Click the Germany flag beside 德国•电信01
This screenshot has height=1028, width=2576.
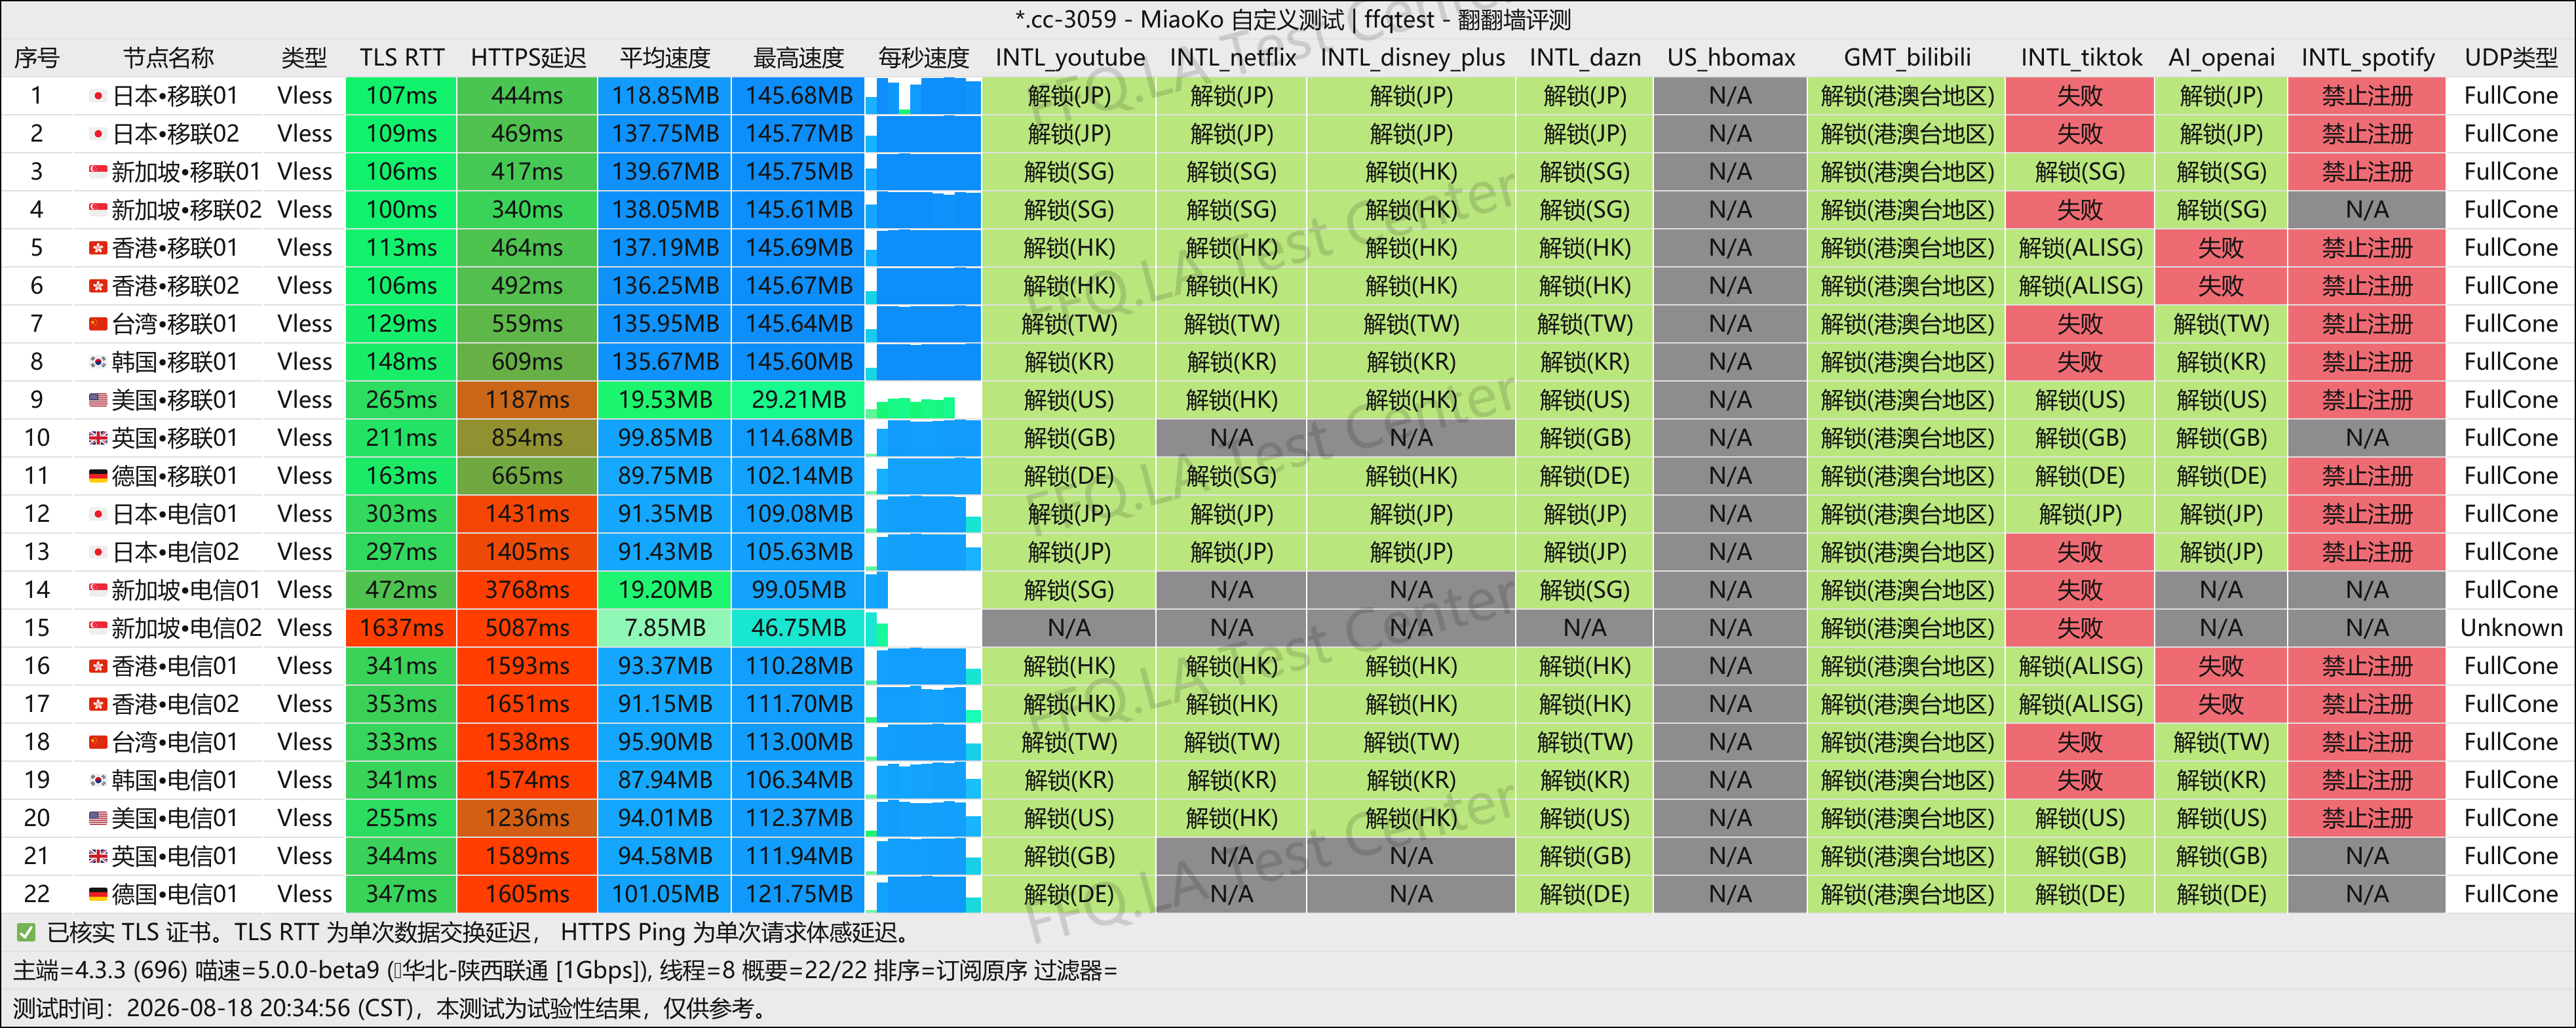point(98,894)
